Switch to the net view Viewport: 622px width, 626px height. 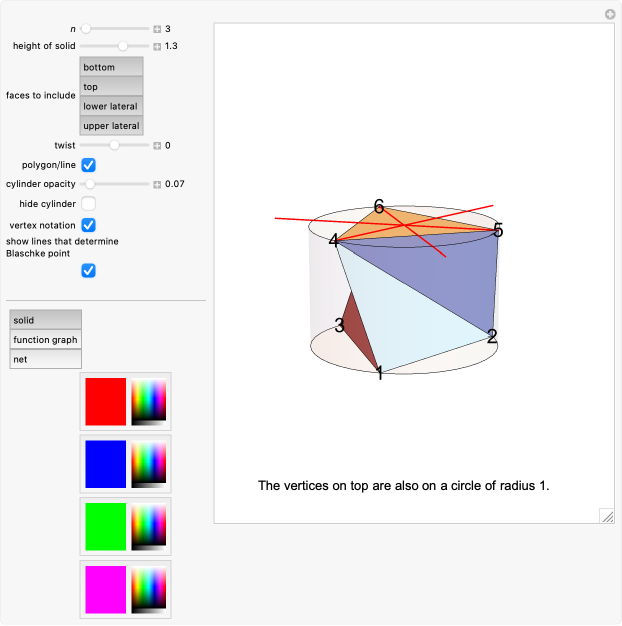45,359
